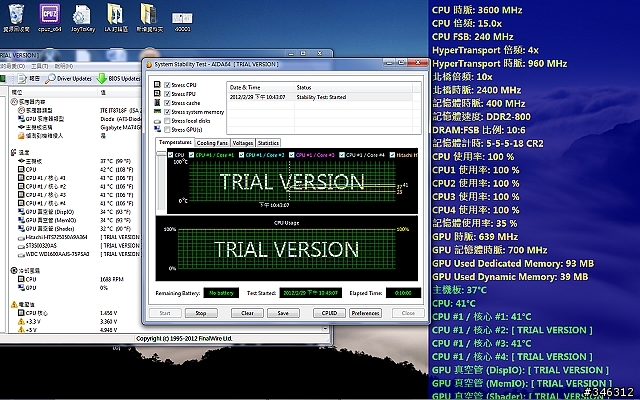Select the Temperatures tab
This screenshot has height=400, width=640.
click(175, 142)
